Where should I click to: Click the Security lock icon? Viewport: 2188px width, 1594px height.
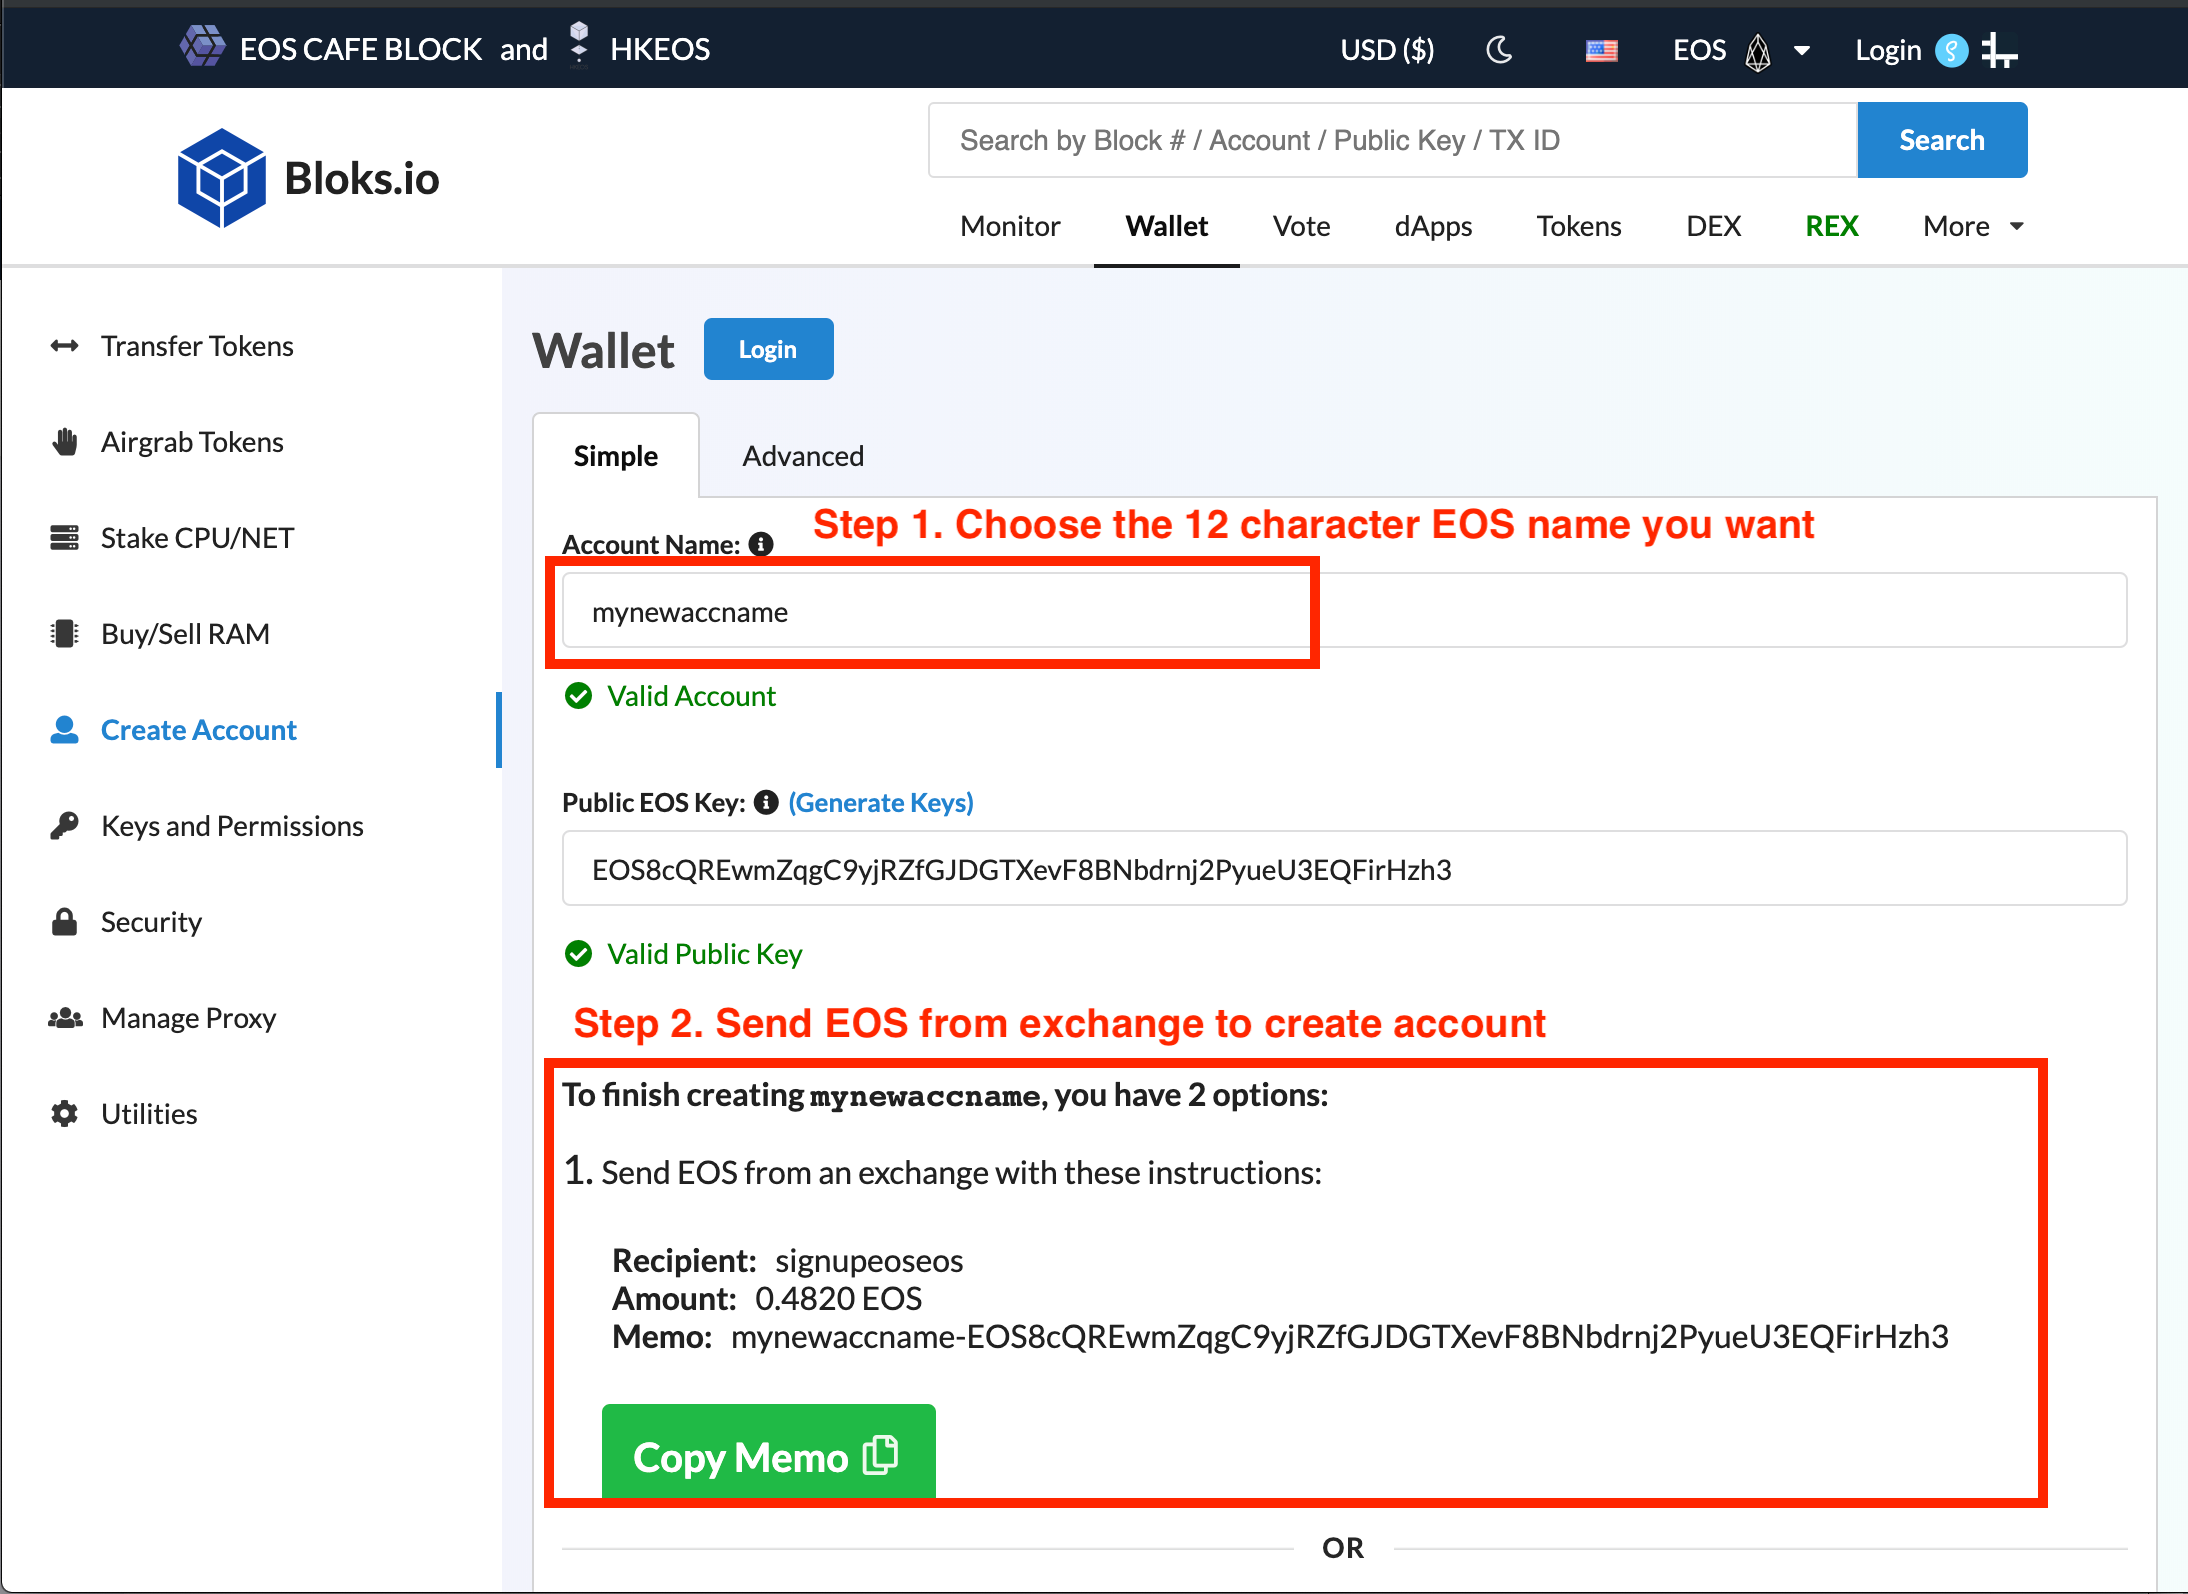click(x=65, y=922)
